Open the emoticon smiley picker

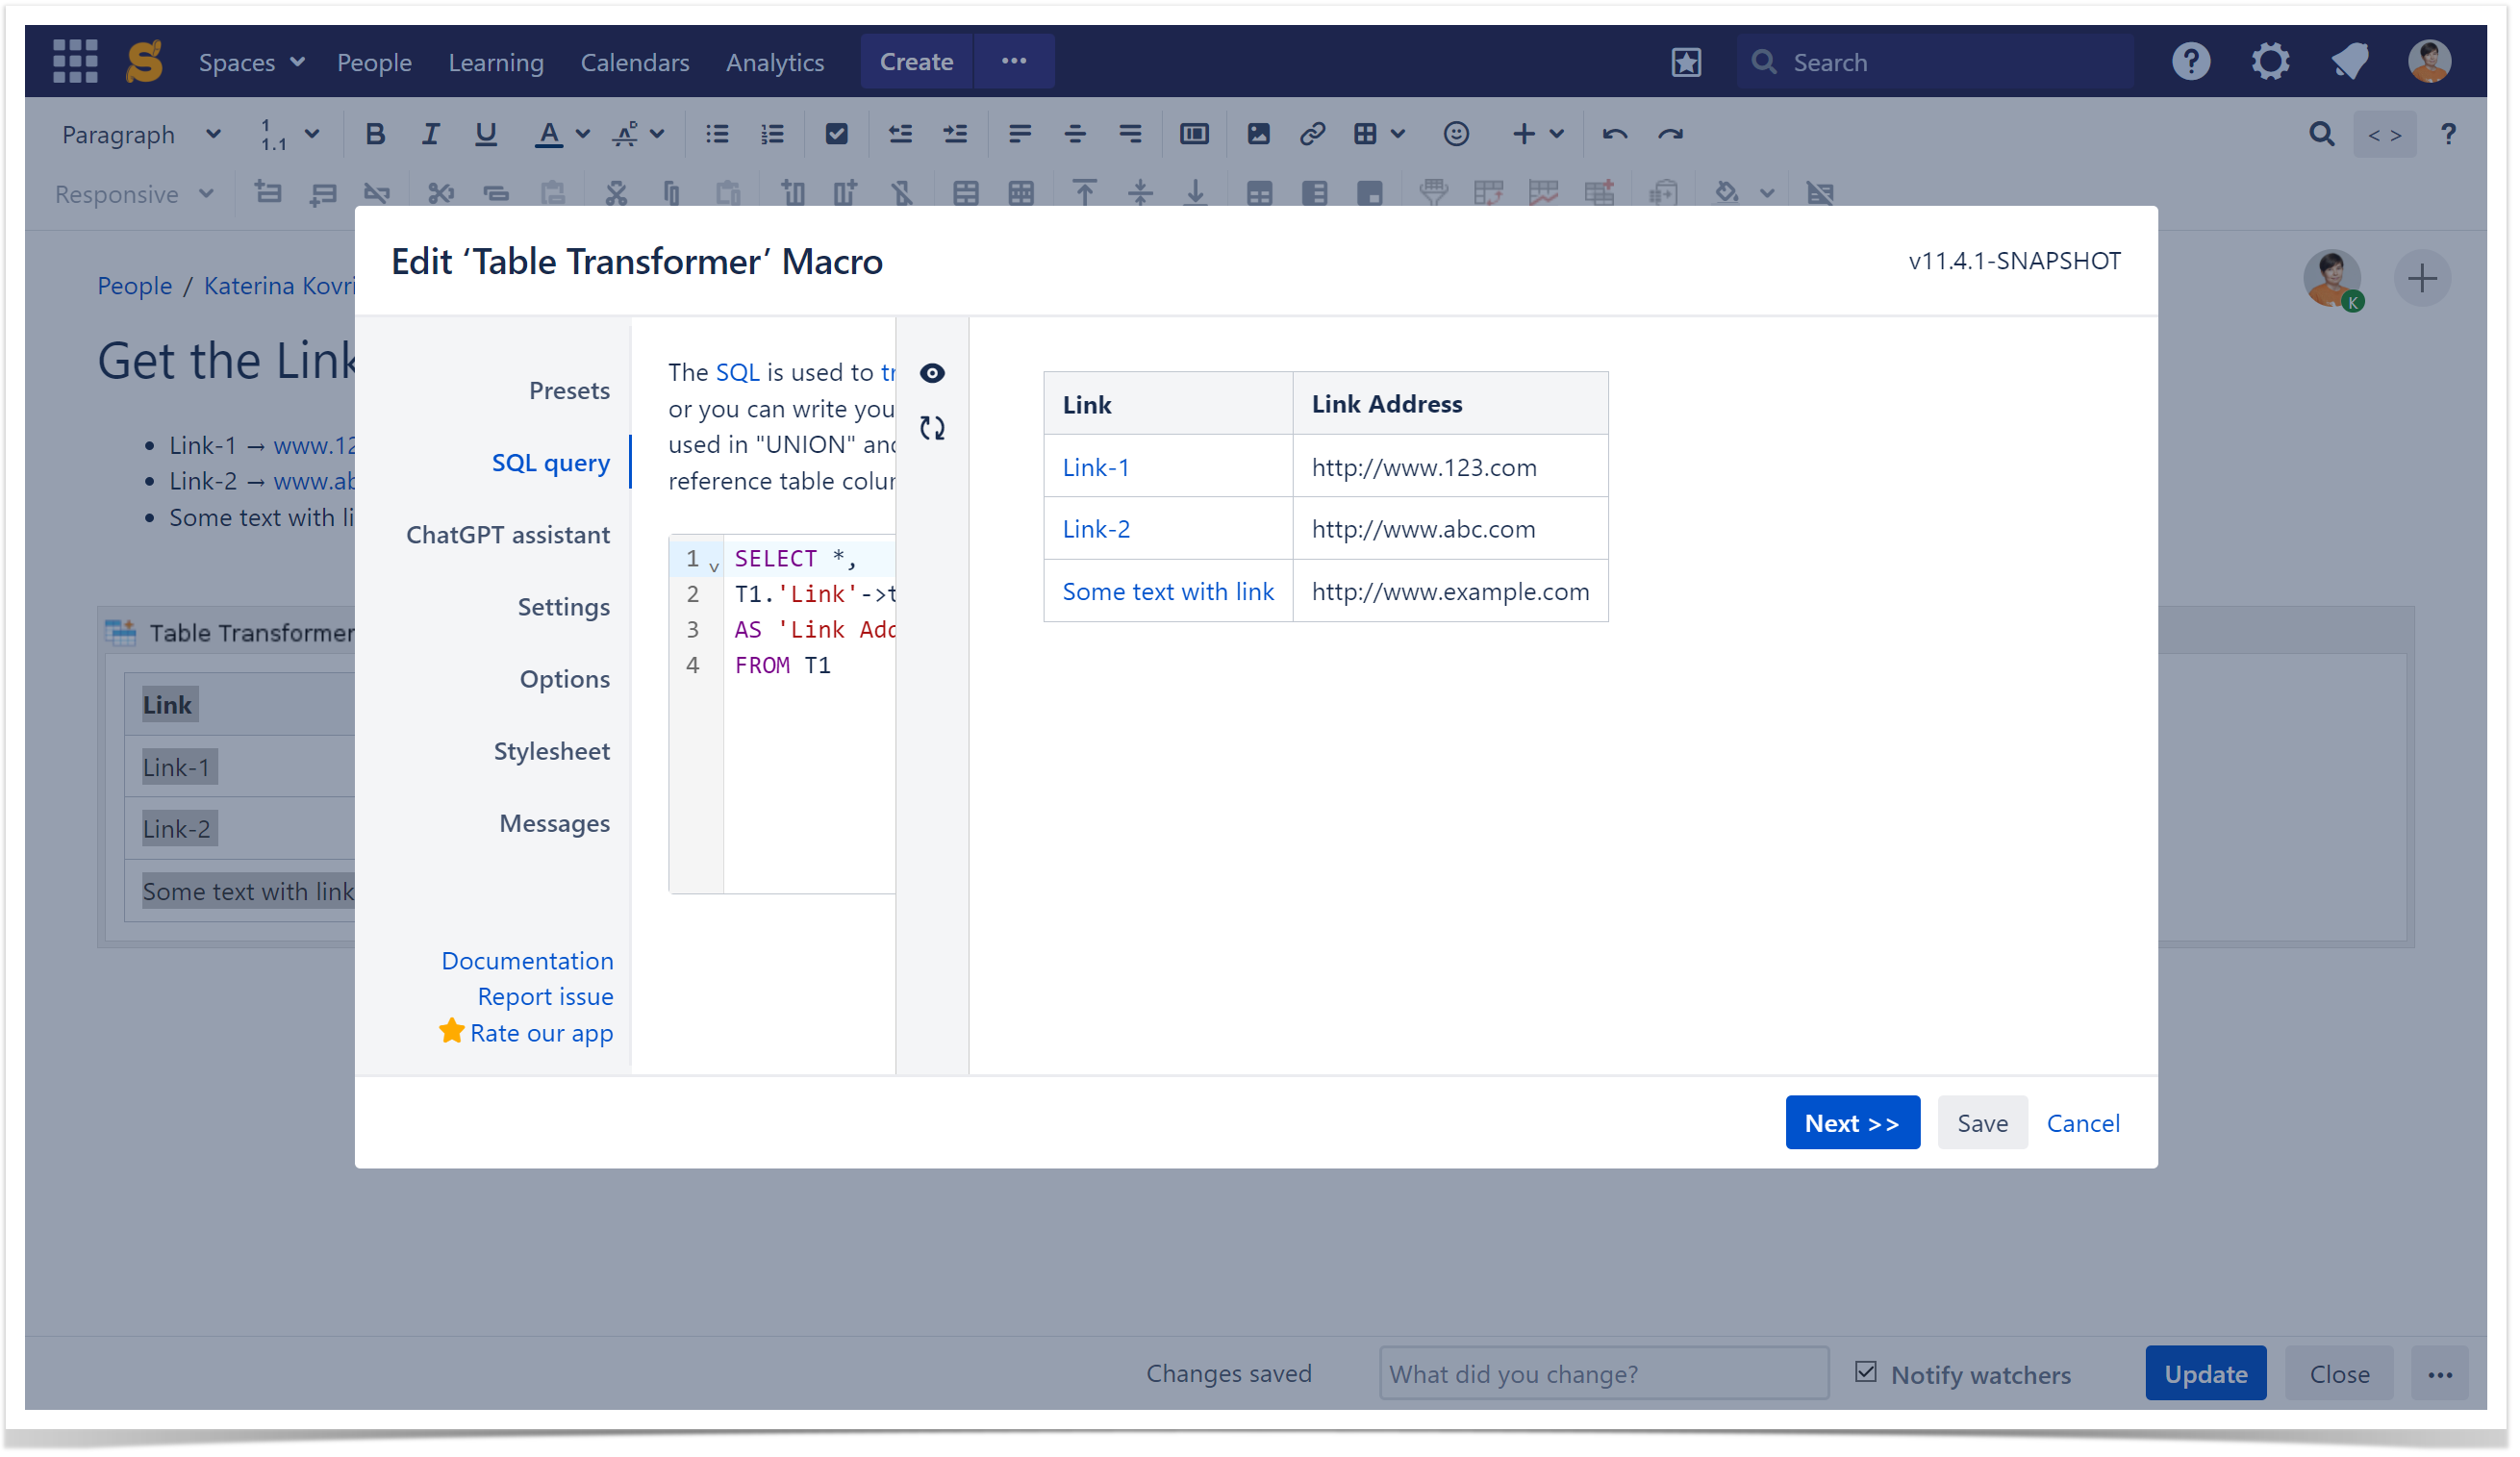click(x=1456, y=134)
